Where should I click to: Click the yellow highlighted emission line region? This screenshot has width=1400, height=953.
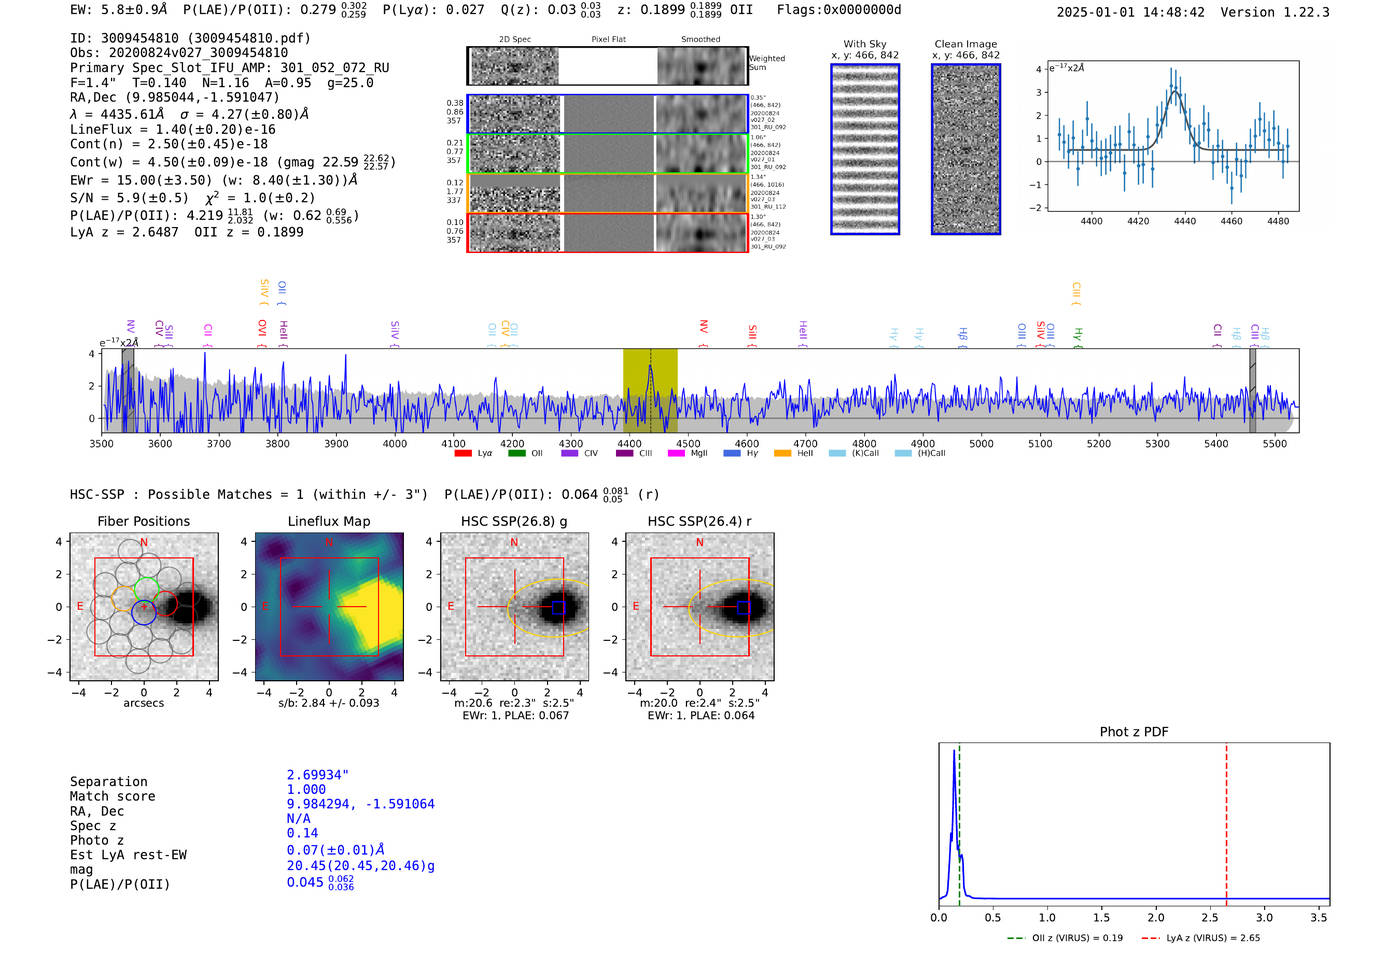pyautogui.click(x=650, y=391)
